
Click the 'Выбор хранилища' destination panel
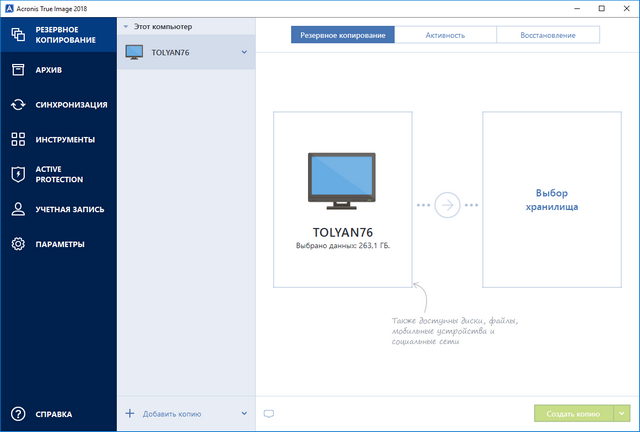pyautogui.click(x=557, y=200)
